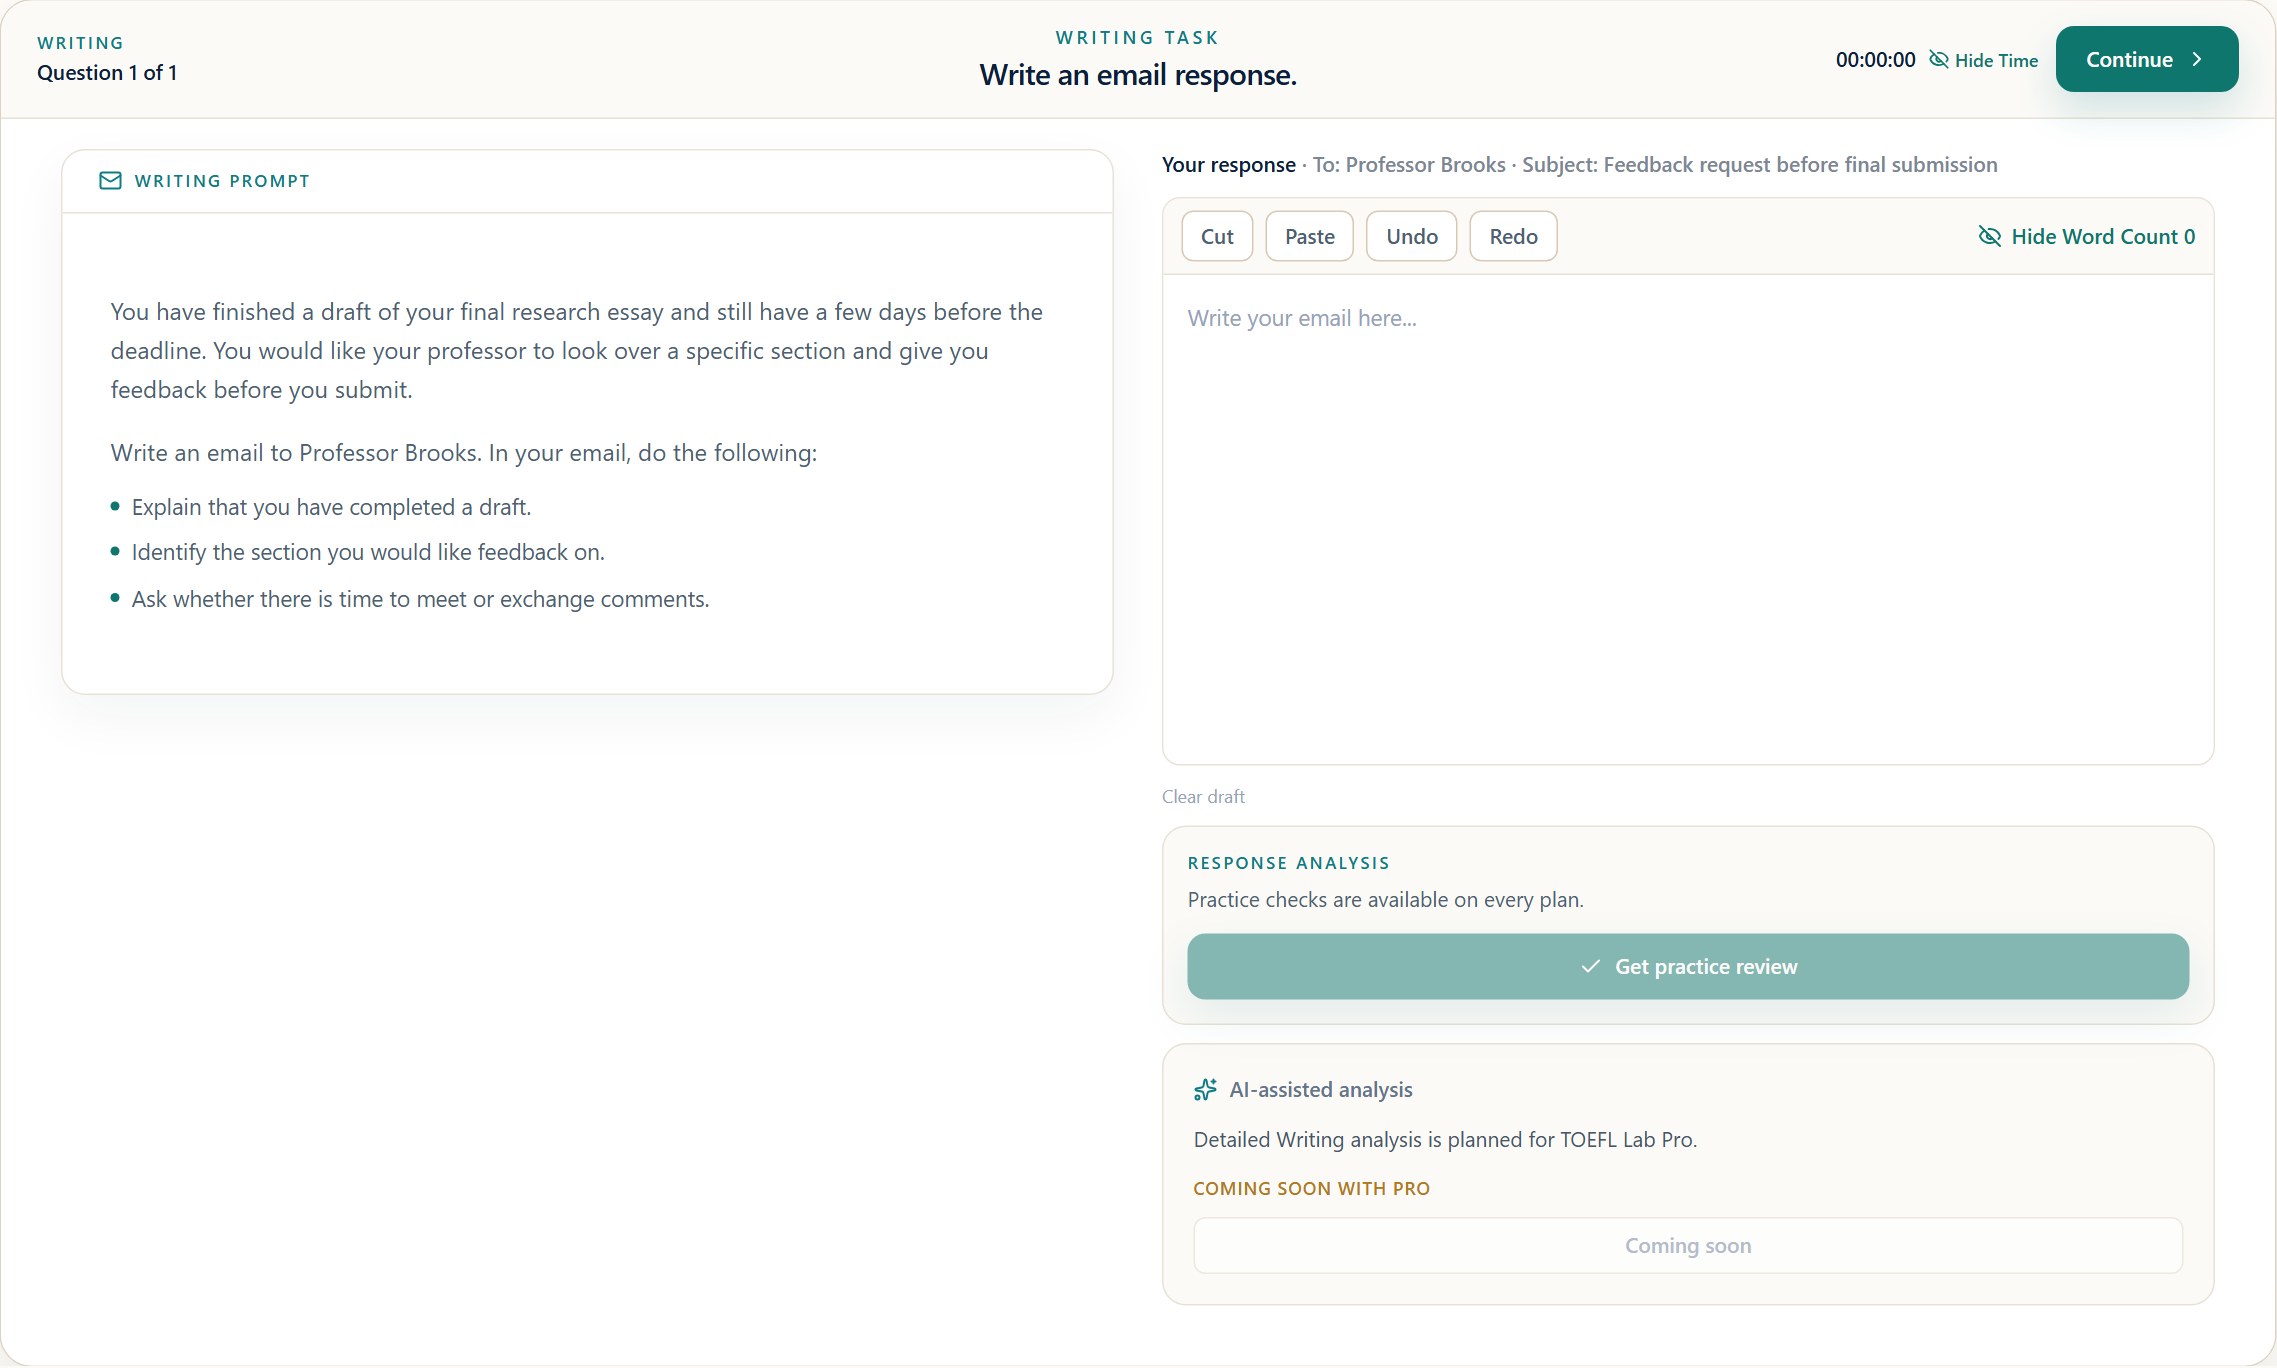Click the 'WRITING PROMPT' header label
Image resolution: width=2277 pixels, height=1368 pixels.
(222, 181)
